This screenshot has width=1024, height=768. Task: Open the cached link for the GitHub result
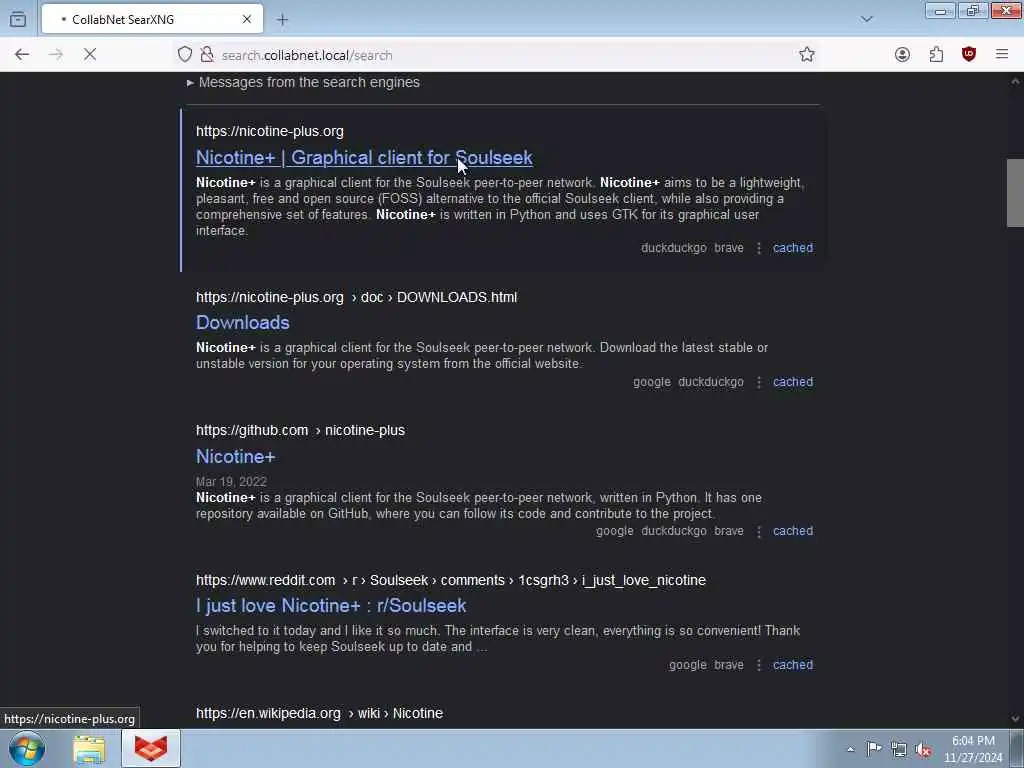[x=793, y=531]
